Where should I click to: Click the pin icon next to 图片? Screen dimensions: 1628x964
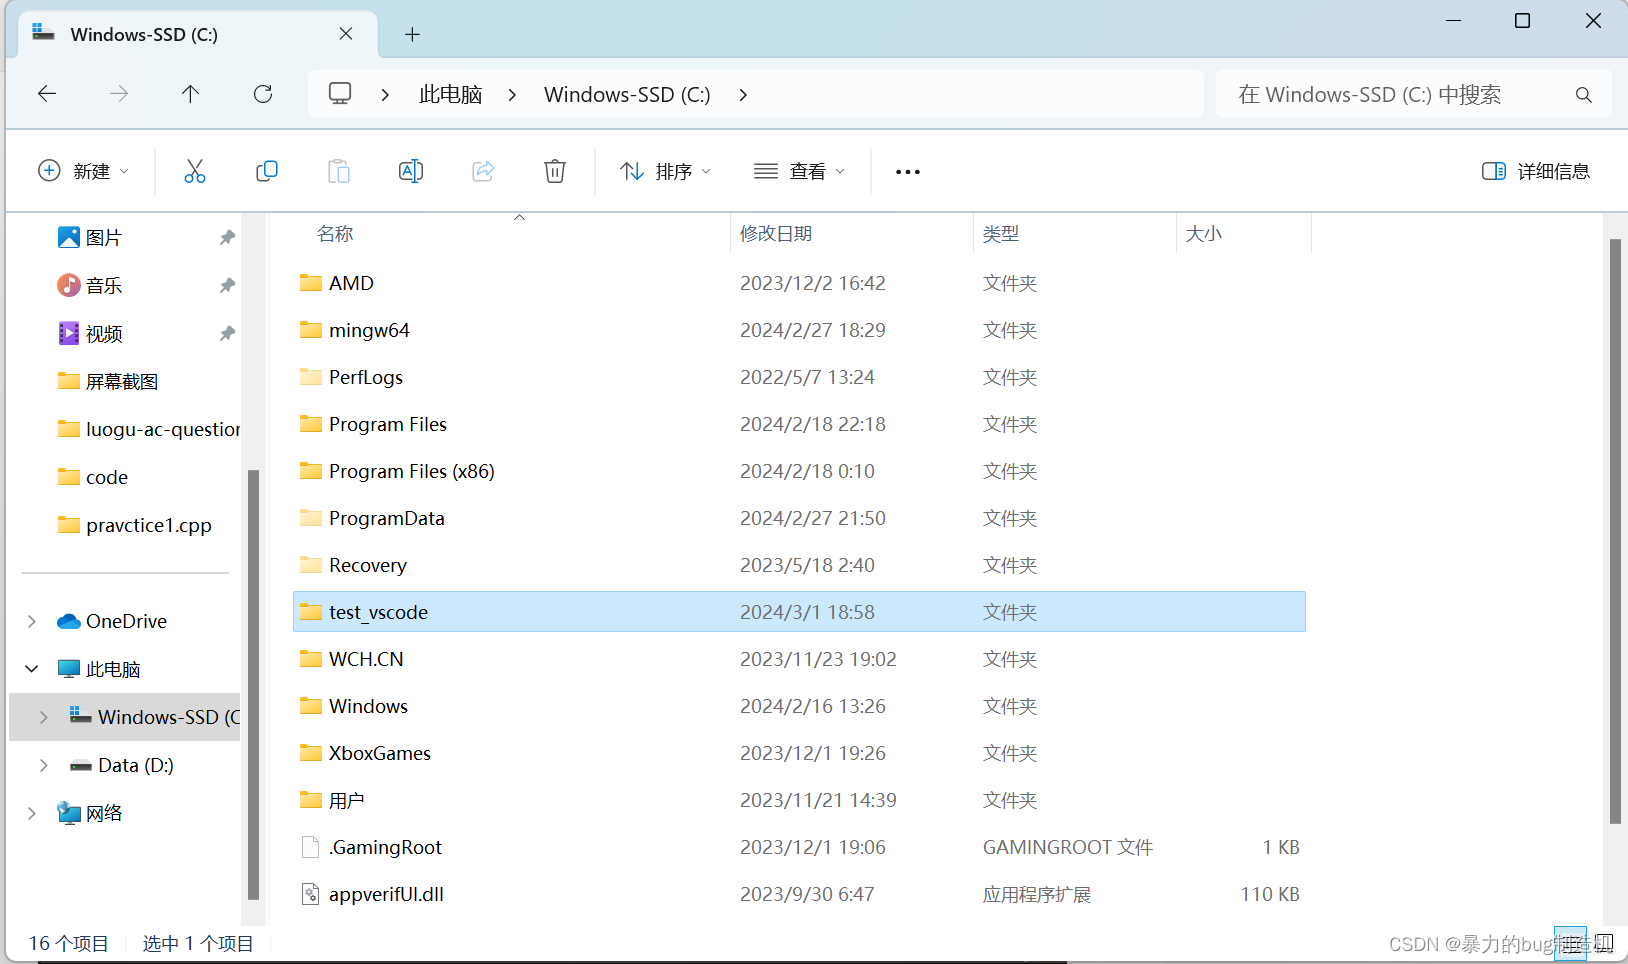(x=227, y=237)
